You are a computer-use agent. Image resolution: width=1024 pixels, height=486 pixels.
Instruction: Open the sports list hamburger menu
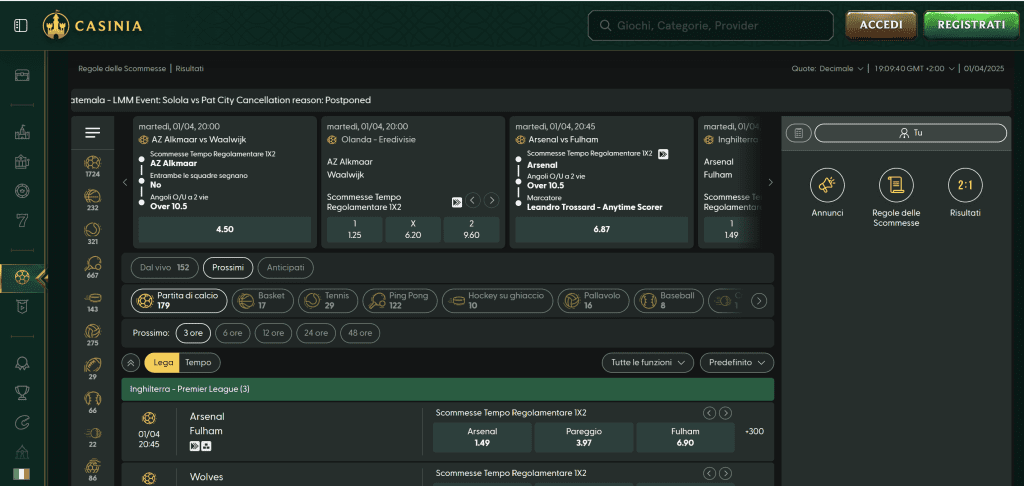tap(93, 133)
